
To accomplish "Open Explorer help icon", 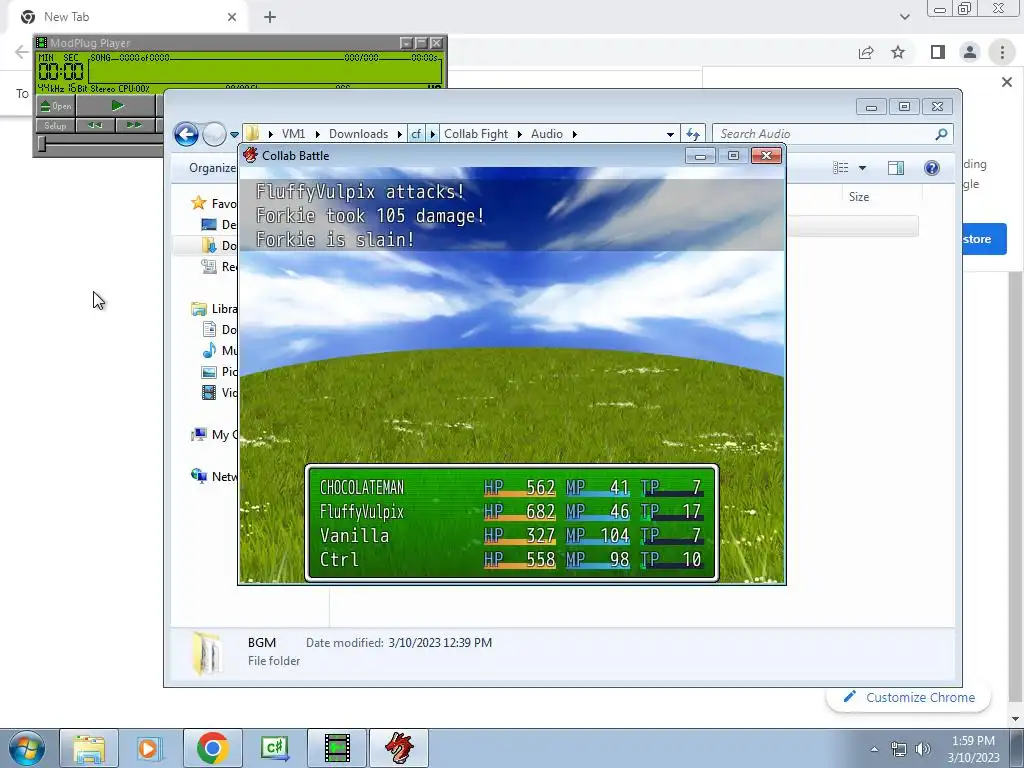I will [x=932, y=168].
